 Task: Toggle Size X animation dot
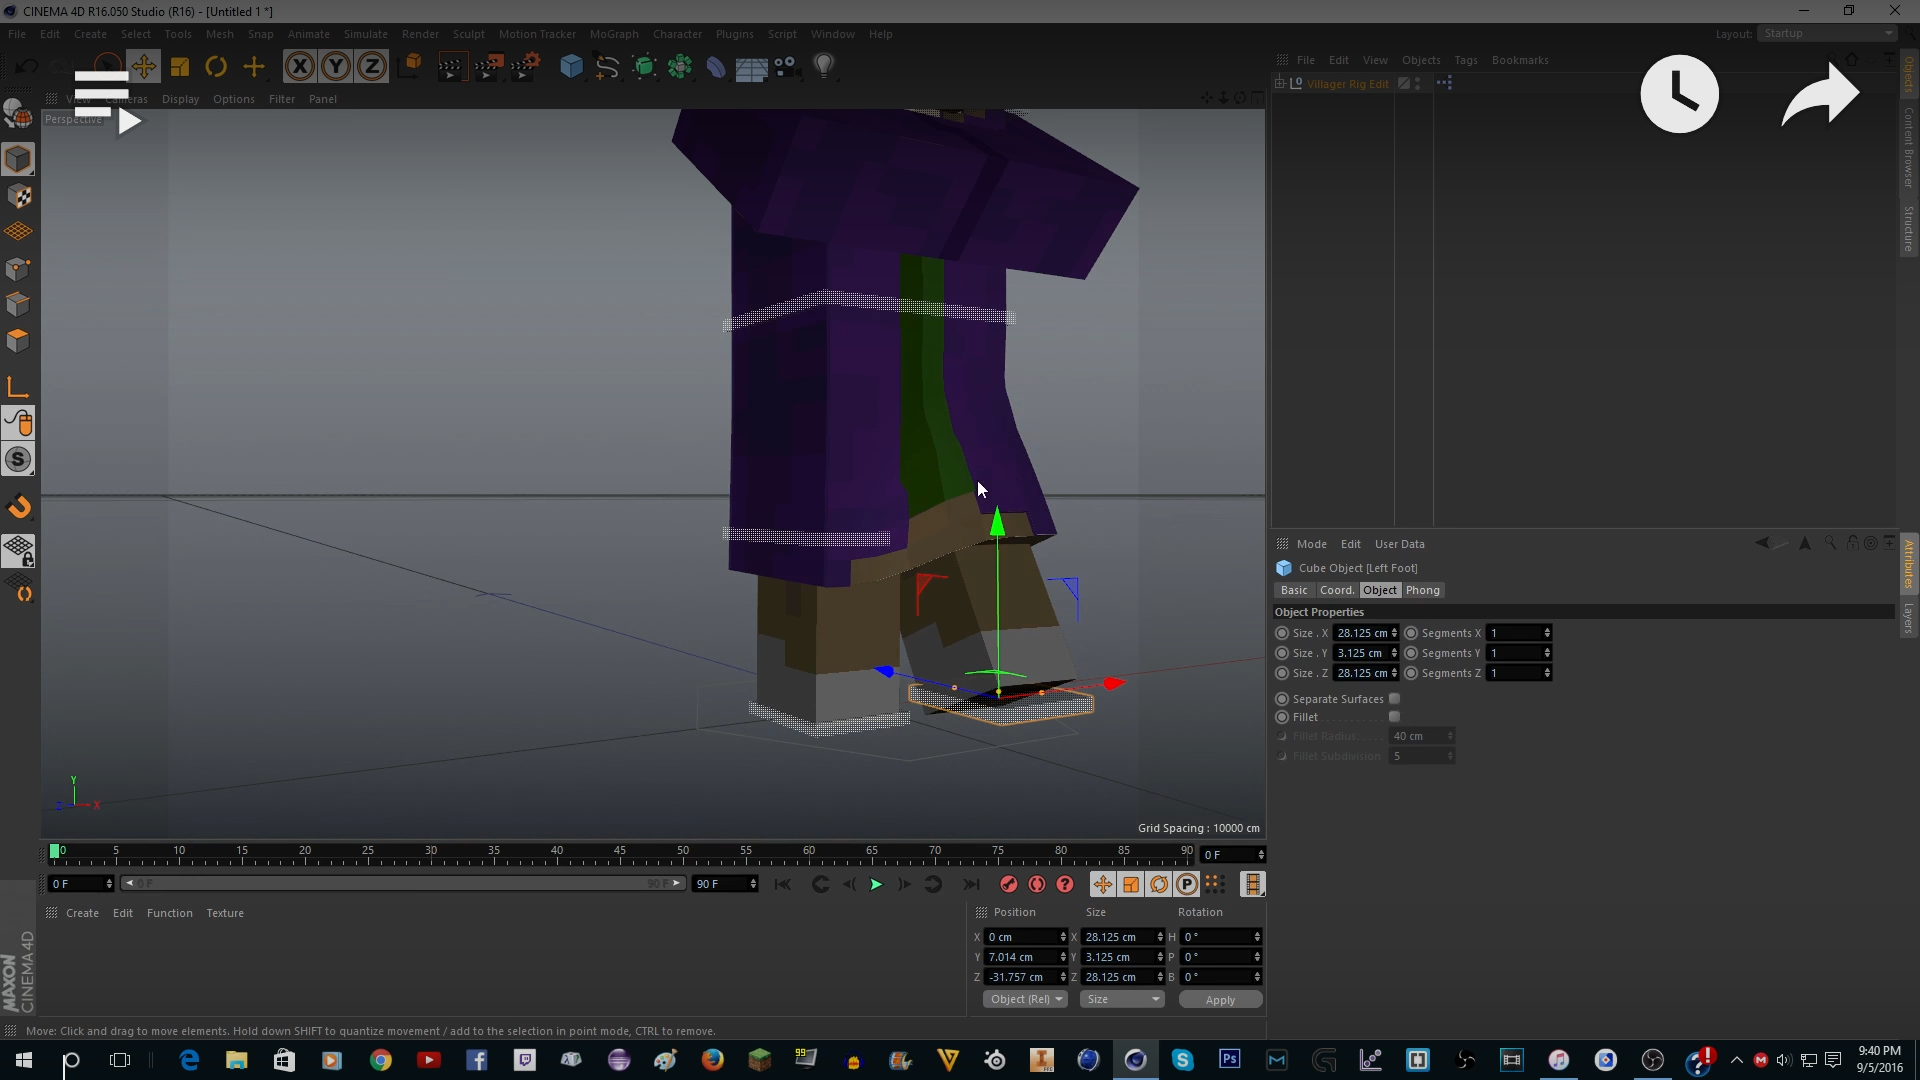[x=1282, y=633]
